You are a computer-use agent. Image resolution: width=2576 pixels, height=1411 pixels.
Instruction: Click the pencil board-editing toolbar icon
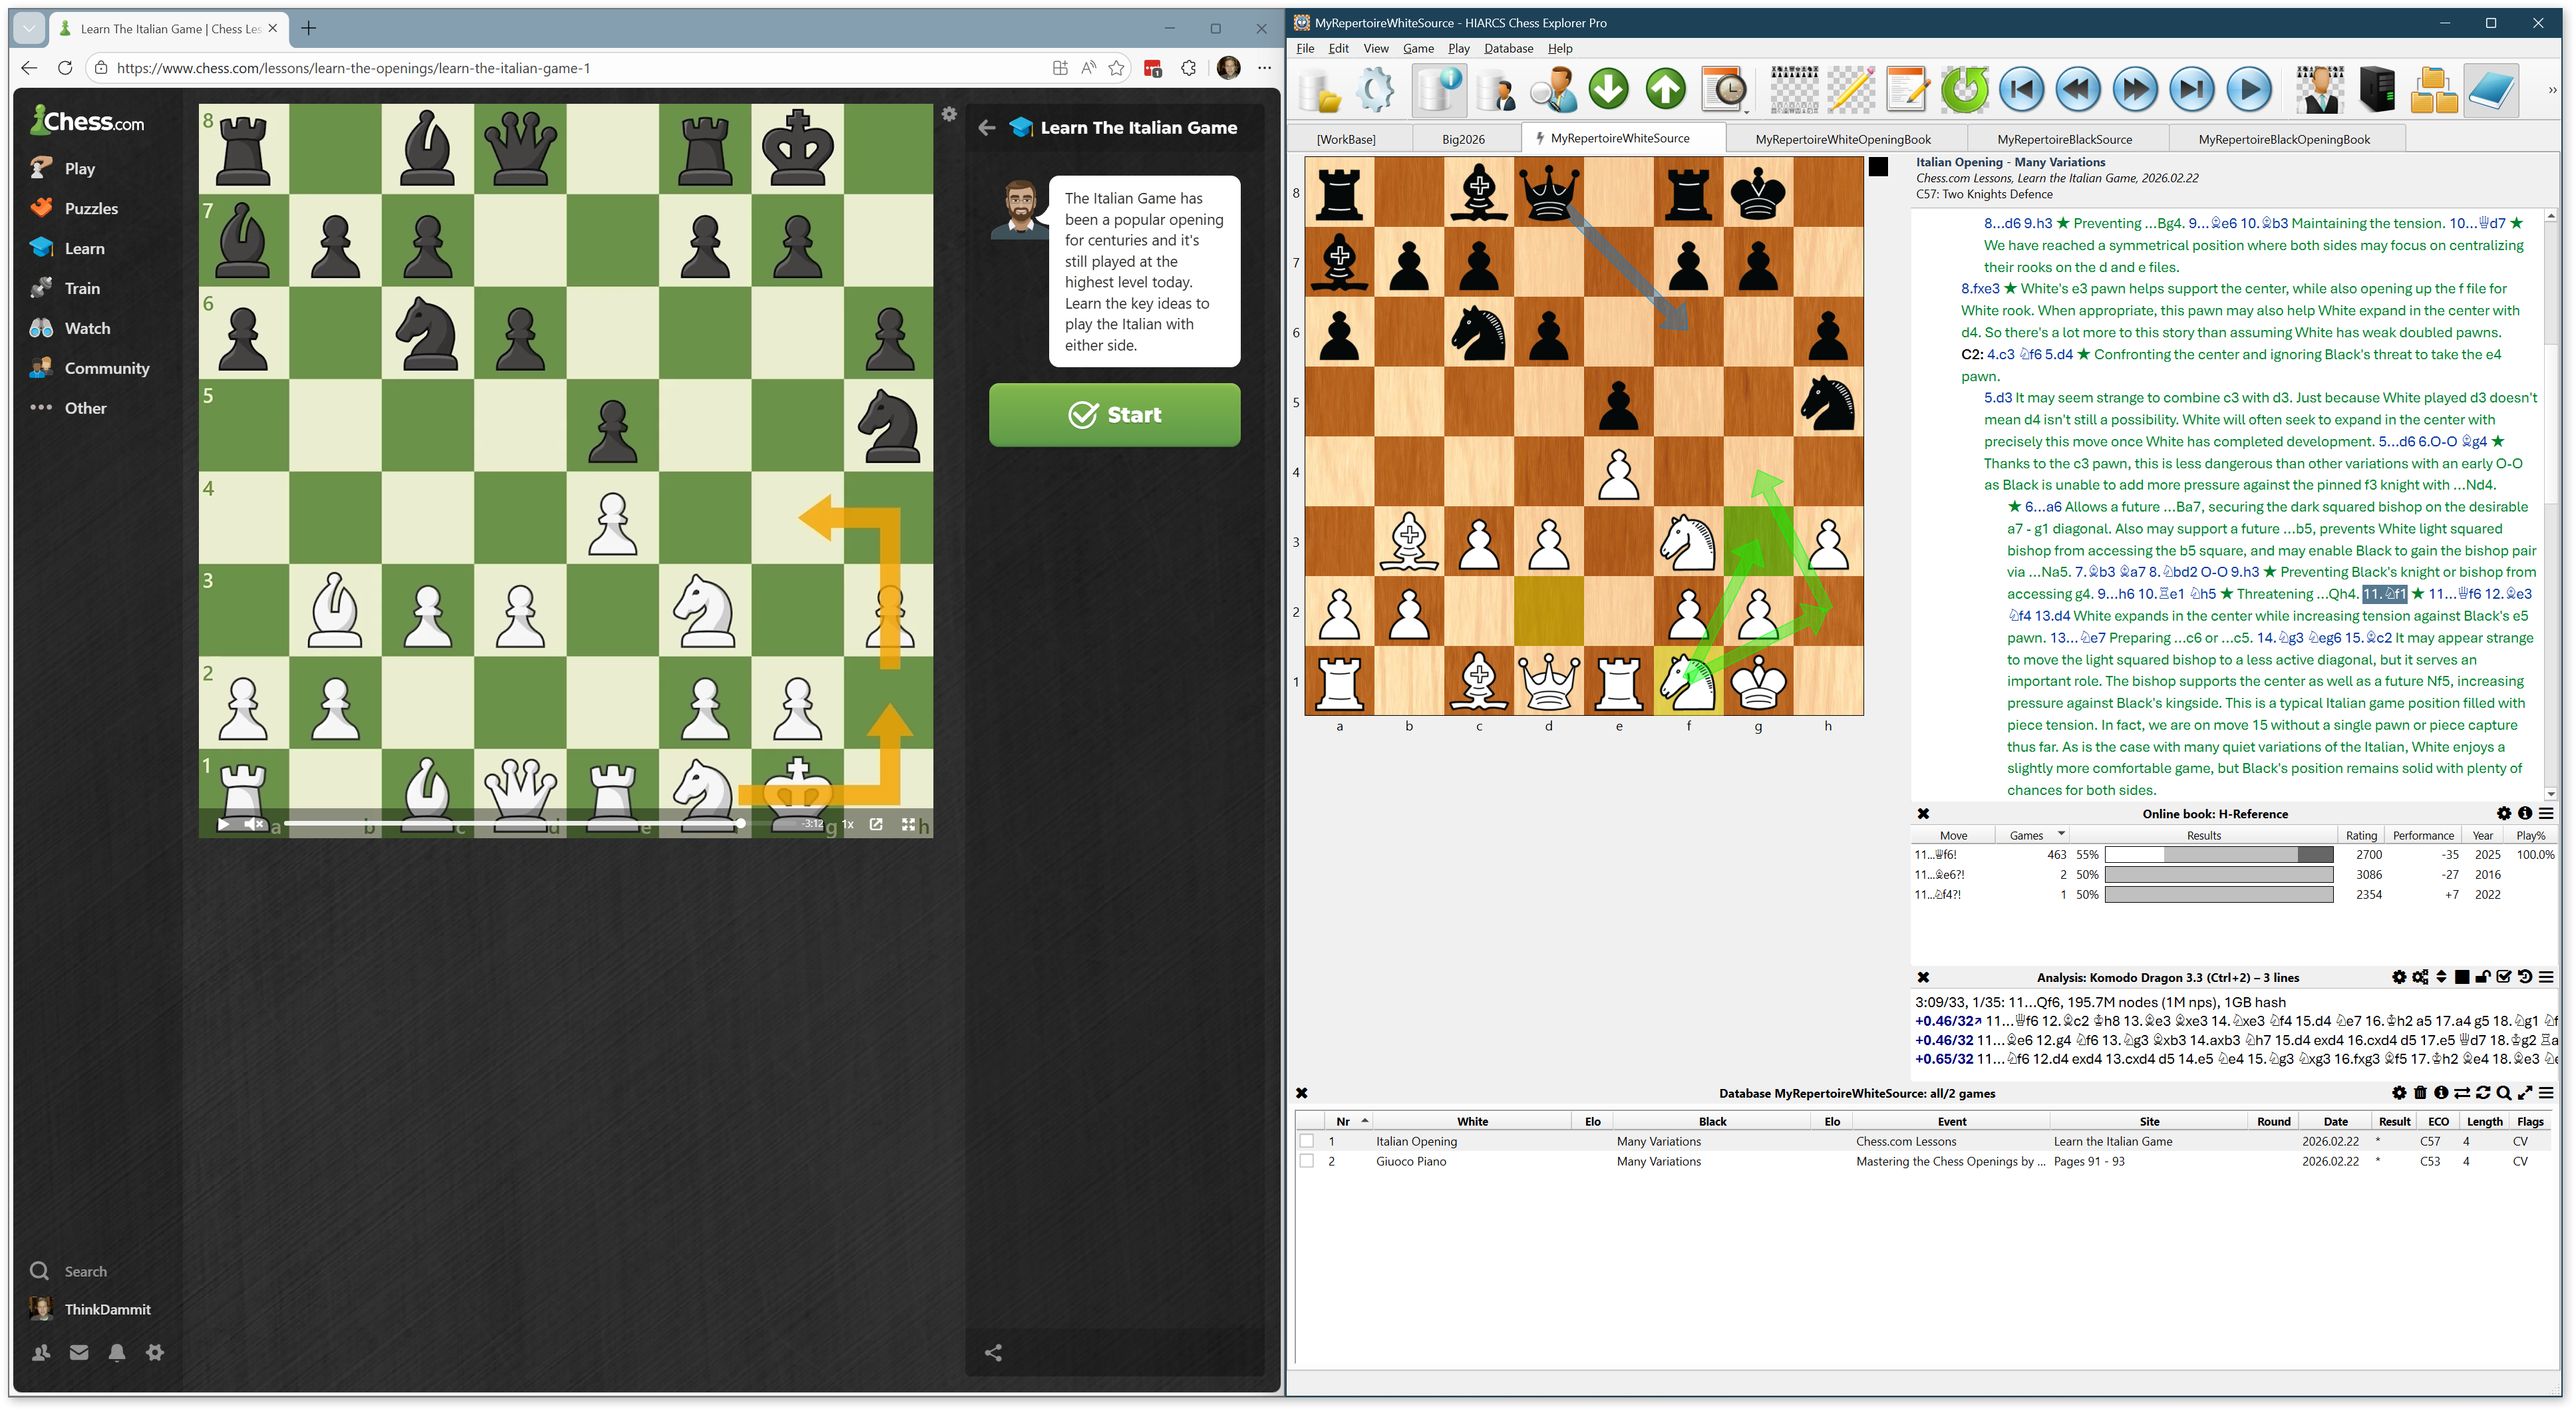point(1851,90)
